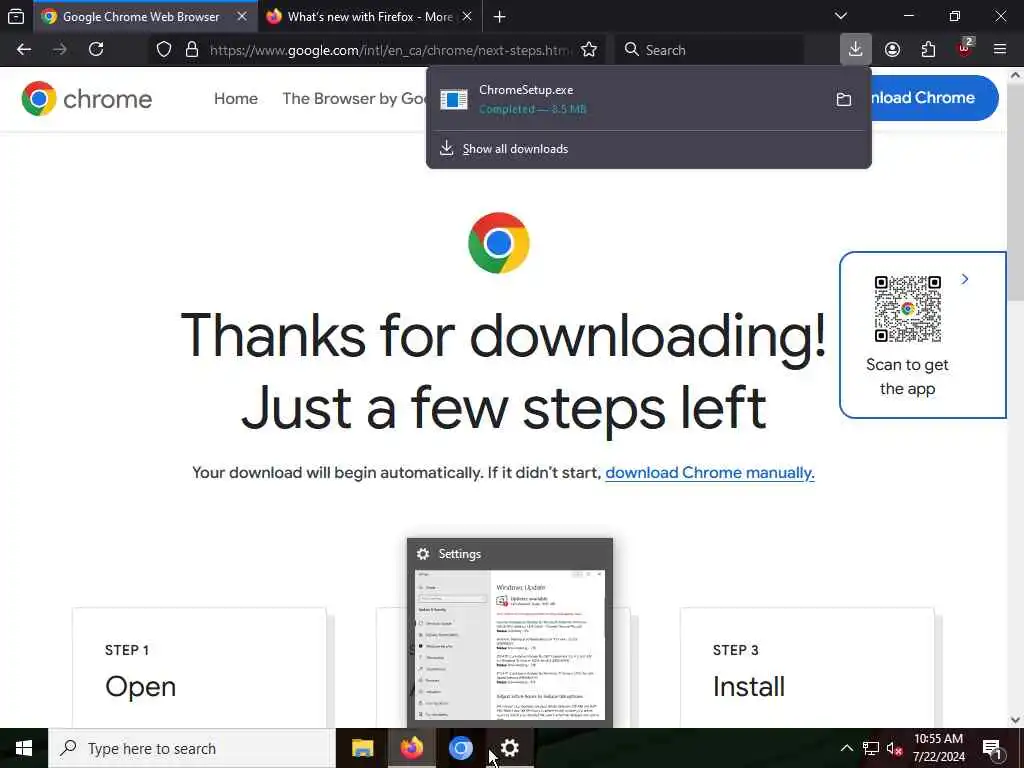Click the STEP 3 Install card
The width and height of the screenshot is (1024, 768).
(807, 667)
